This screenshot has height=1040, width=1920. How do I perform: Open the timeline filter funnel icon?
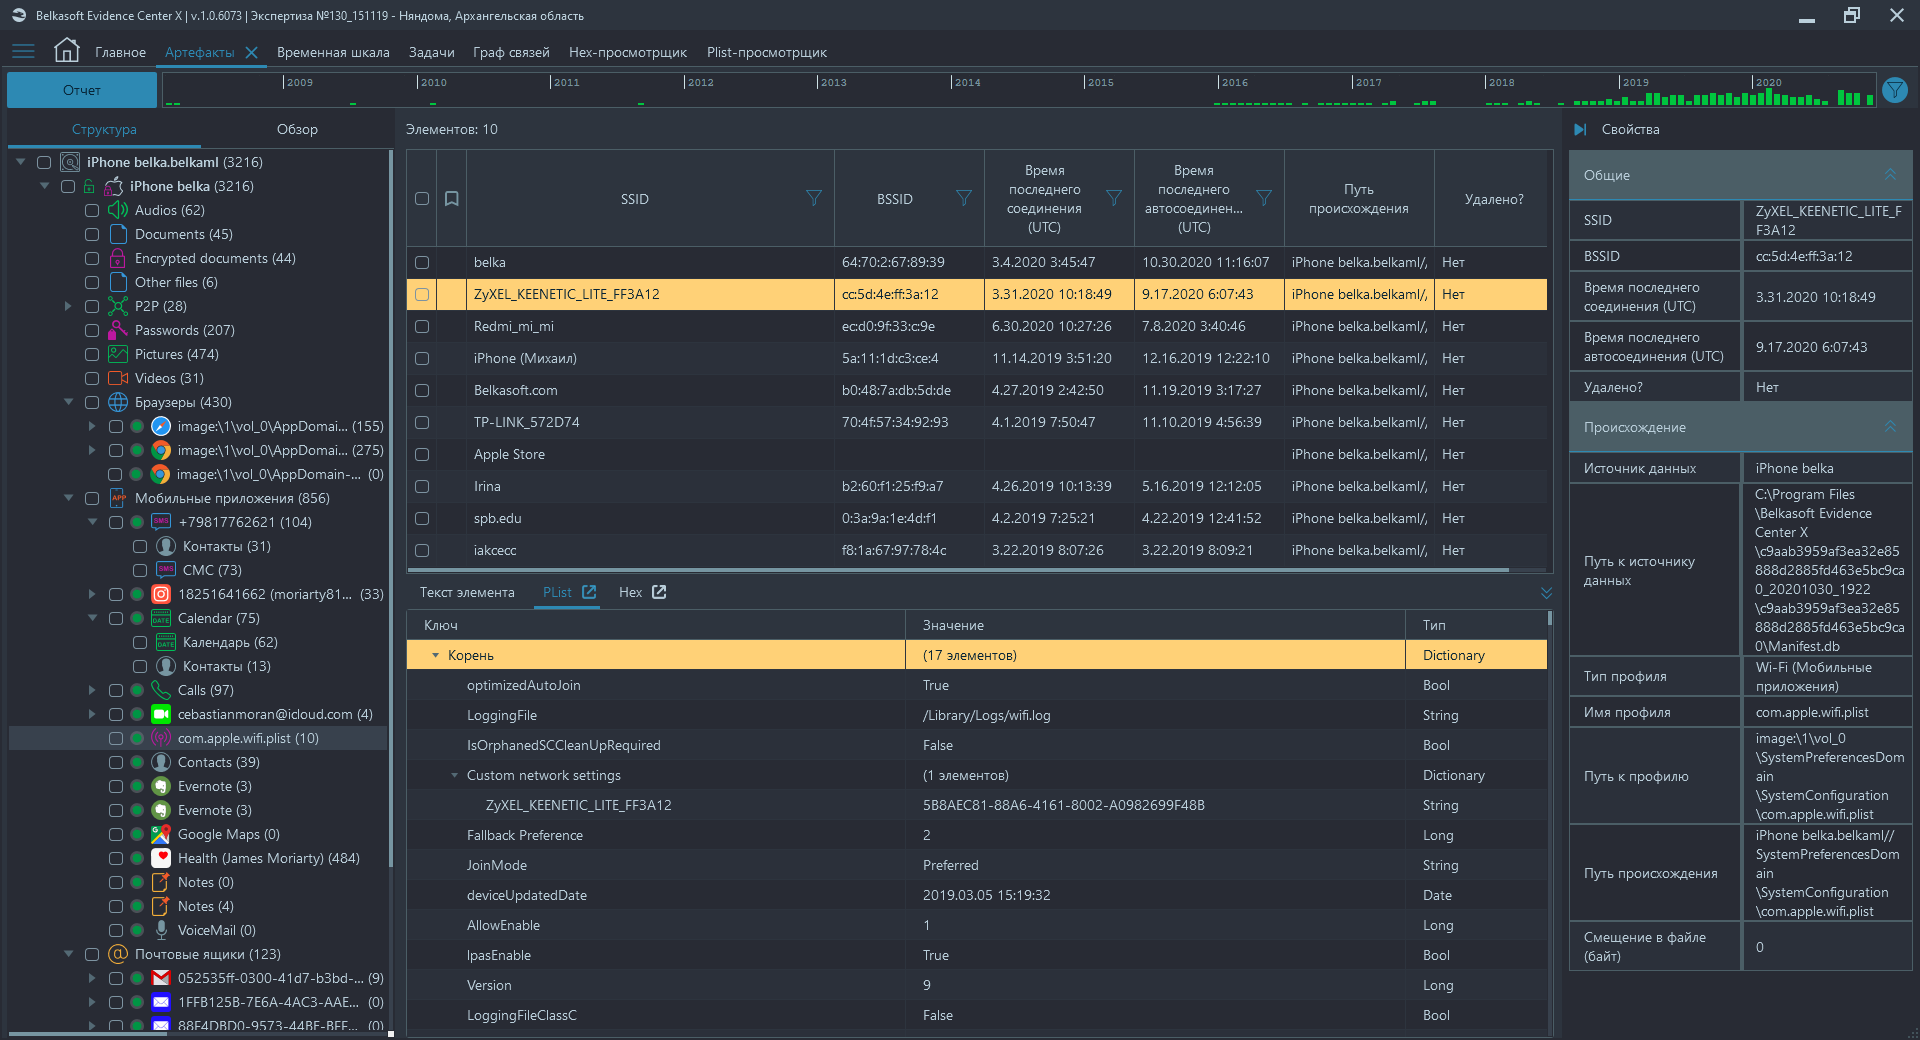[1894, 90]
